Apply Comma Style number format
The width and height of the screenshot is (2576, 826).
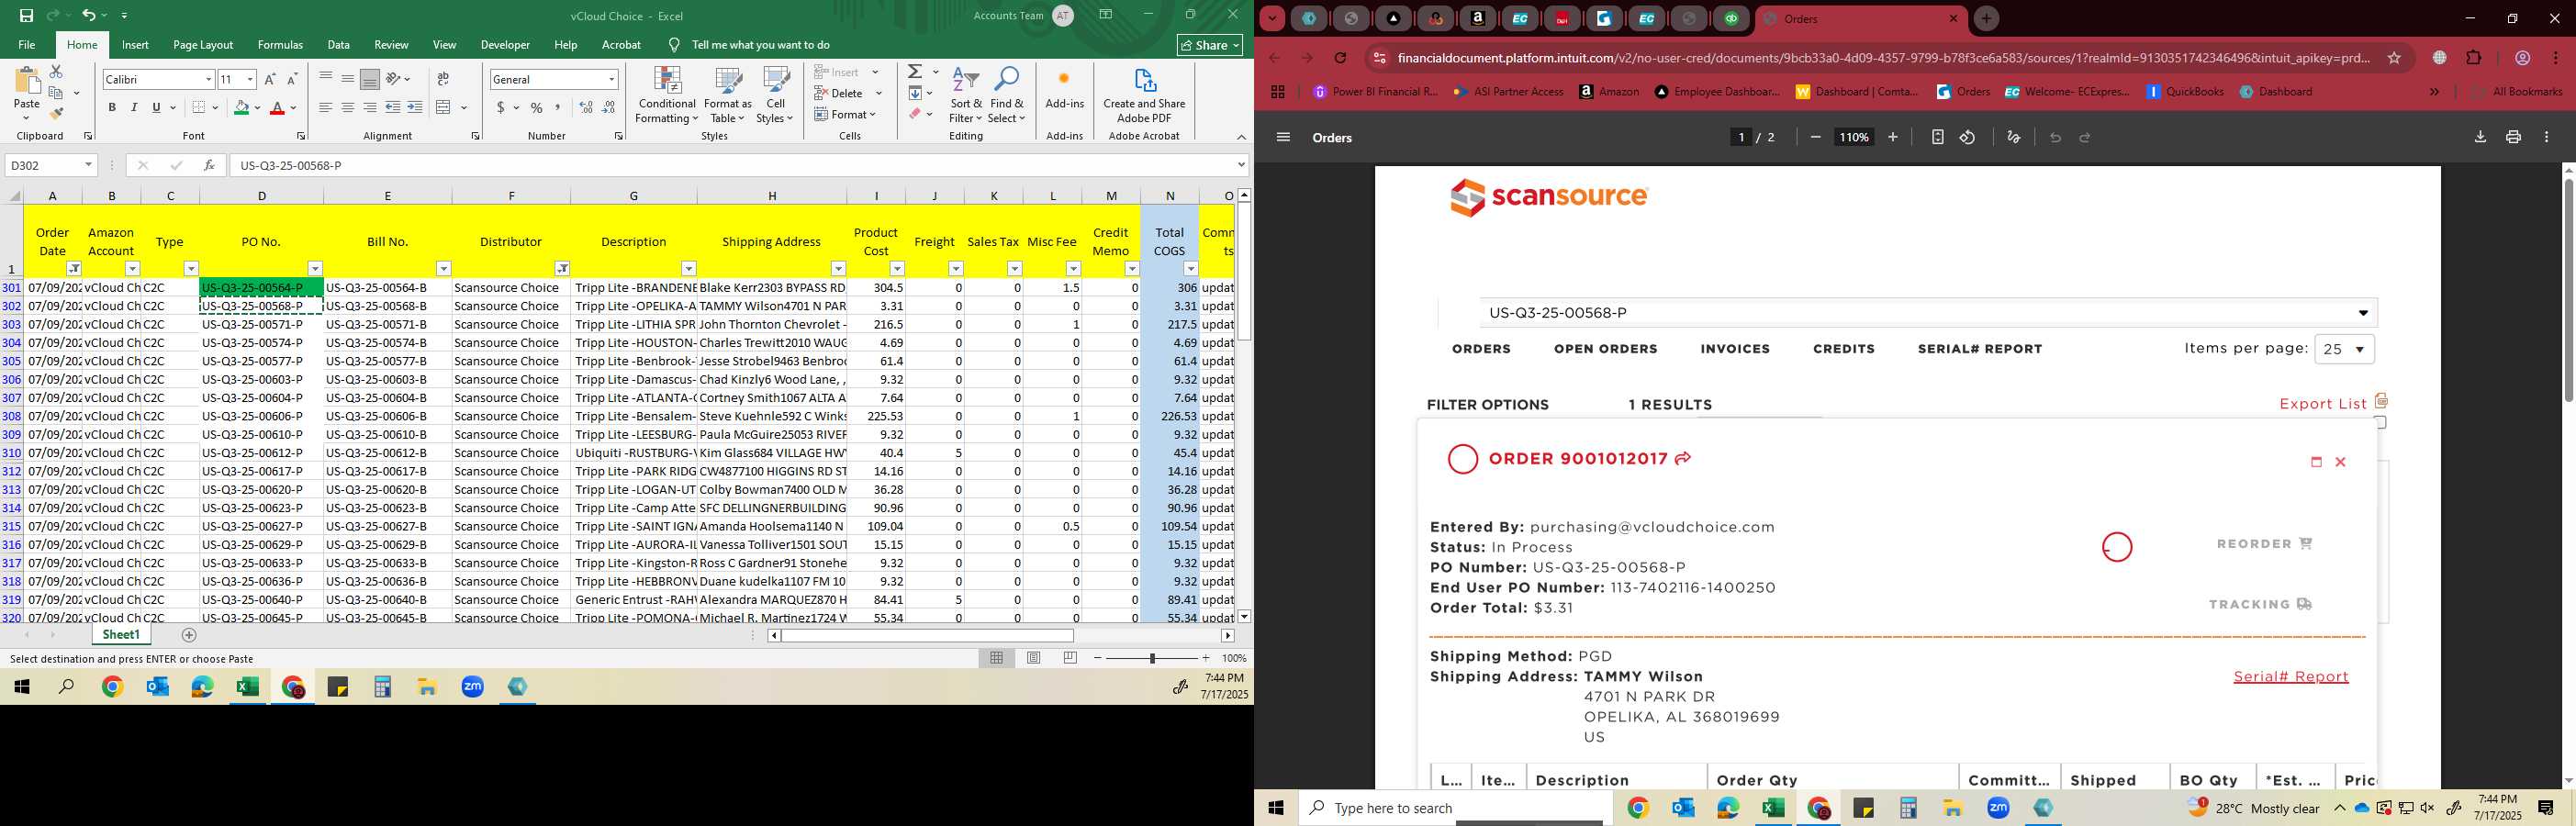tap(558, 108)
